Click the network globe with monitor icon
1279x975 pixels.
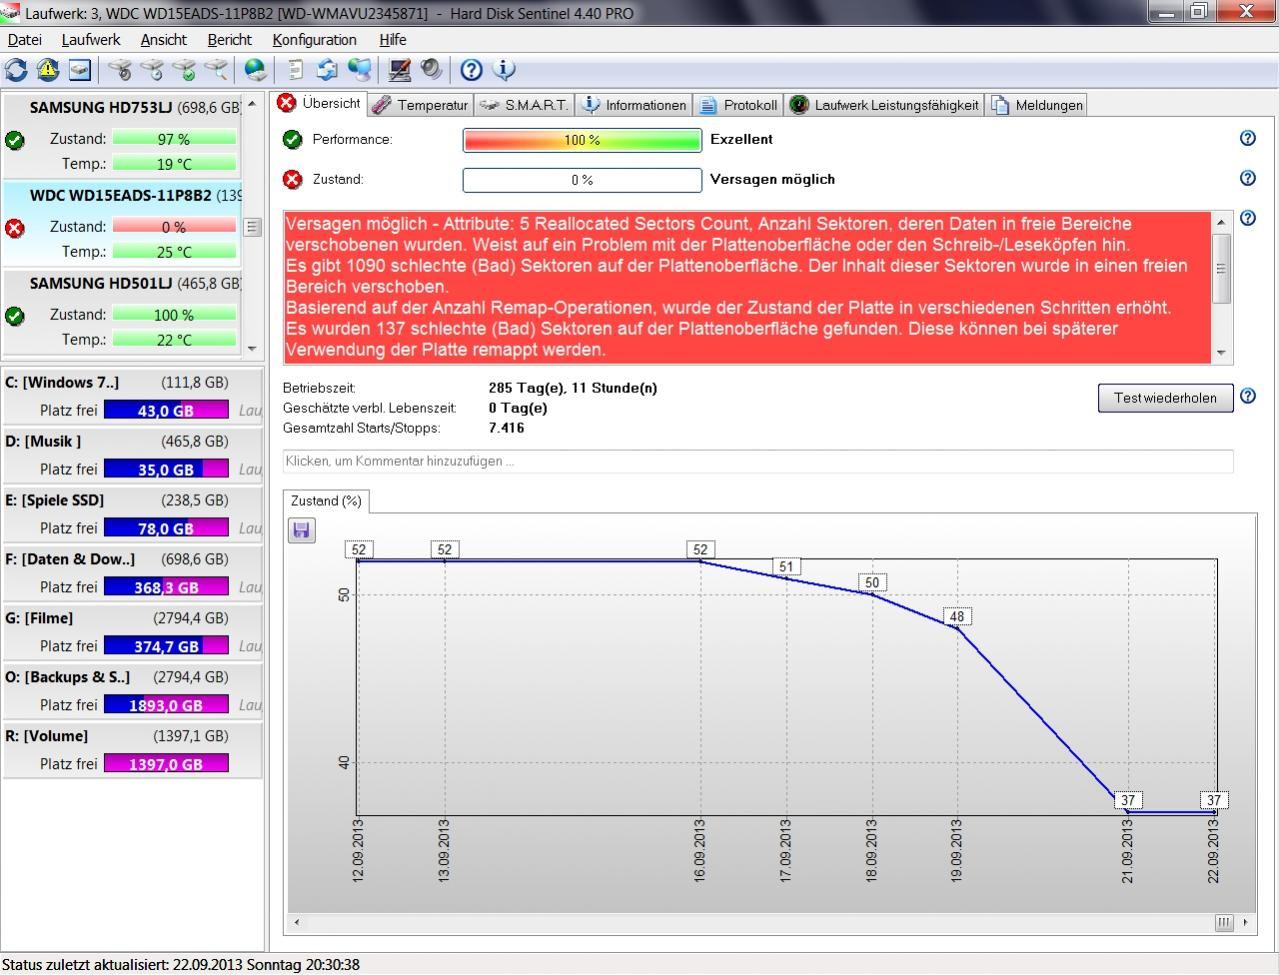(359, 70)
